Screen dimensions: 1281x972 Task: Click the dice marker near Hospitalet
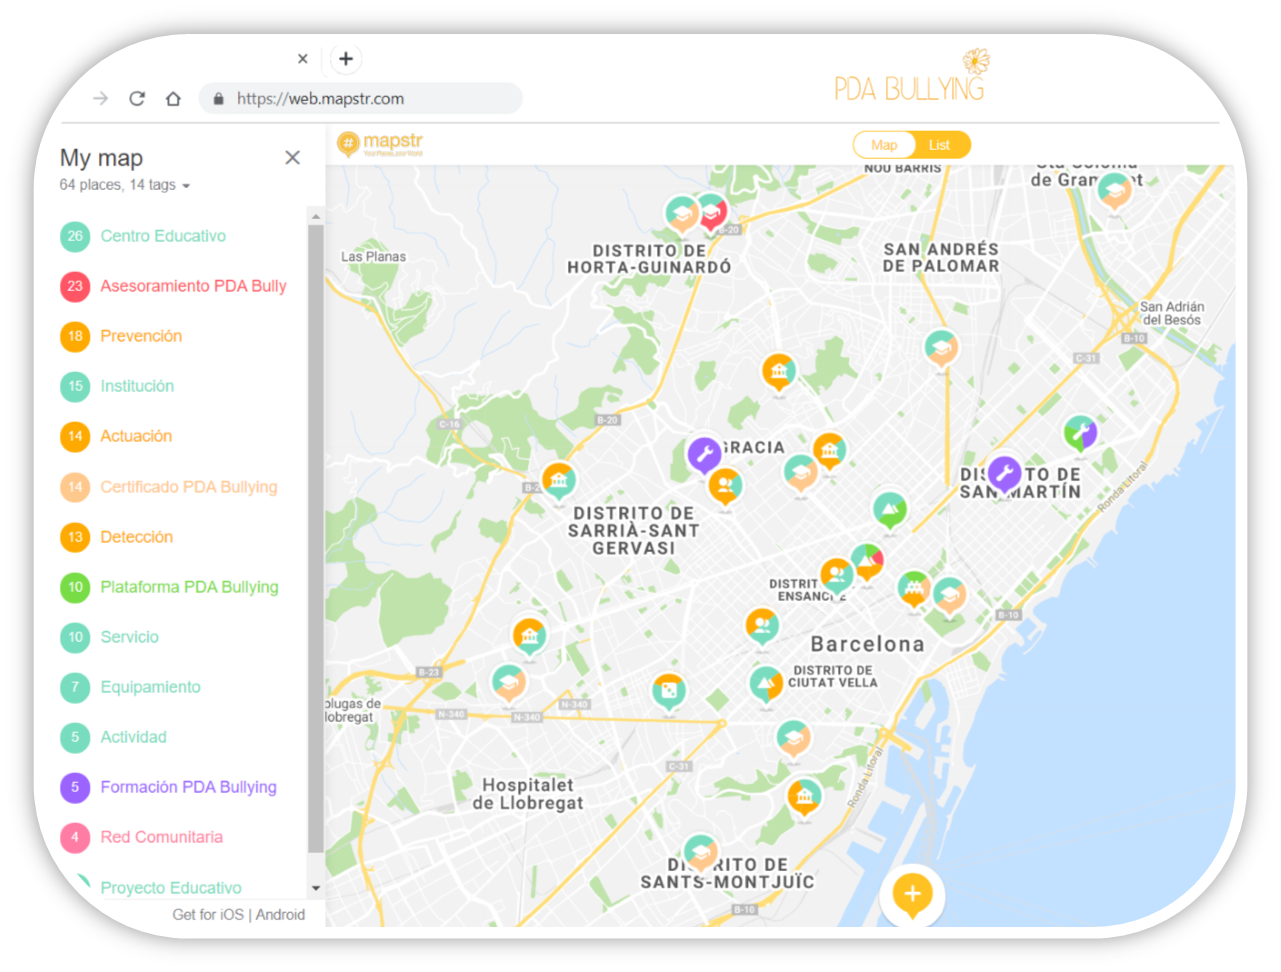668,691
